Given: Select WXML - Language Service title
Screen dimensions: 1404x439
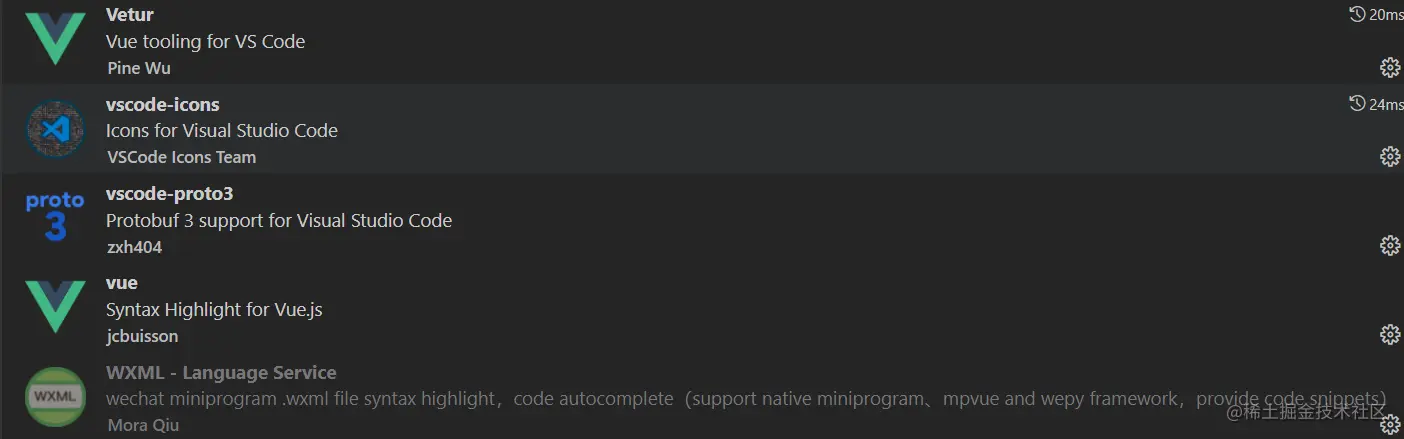Looking at the screenshot, I should [221, 372].
